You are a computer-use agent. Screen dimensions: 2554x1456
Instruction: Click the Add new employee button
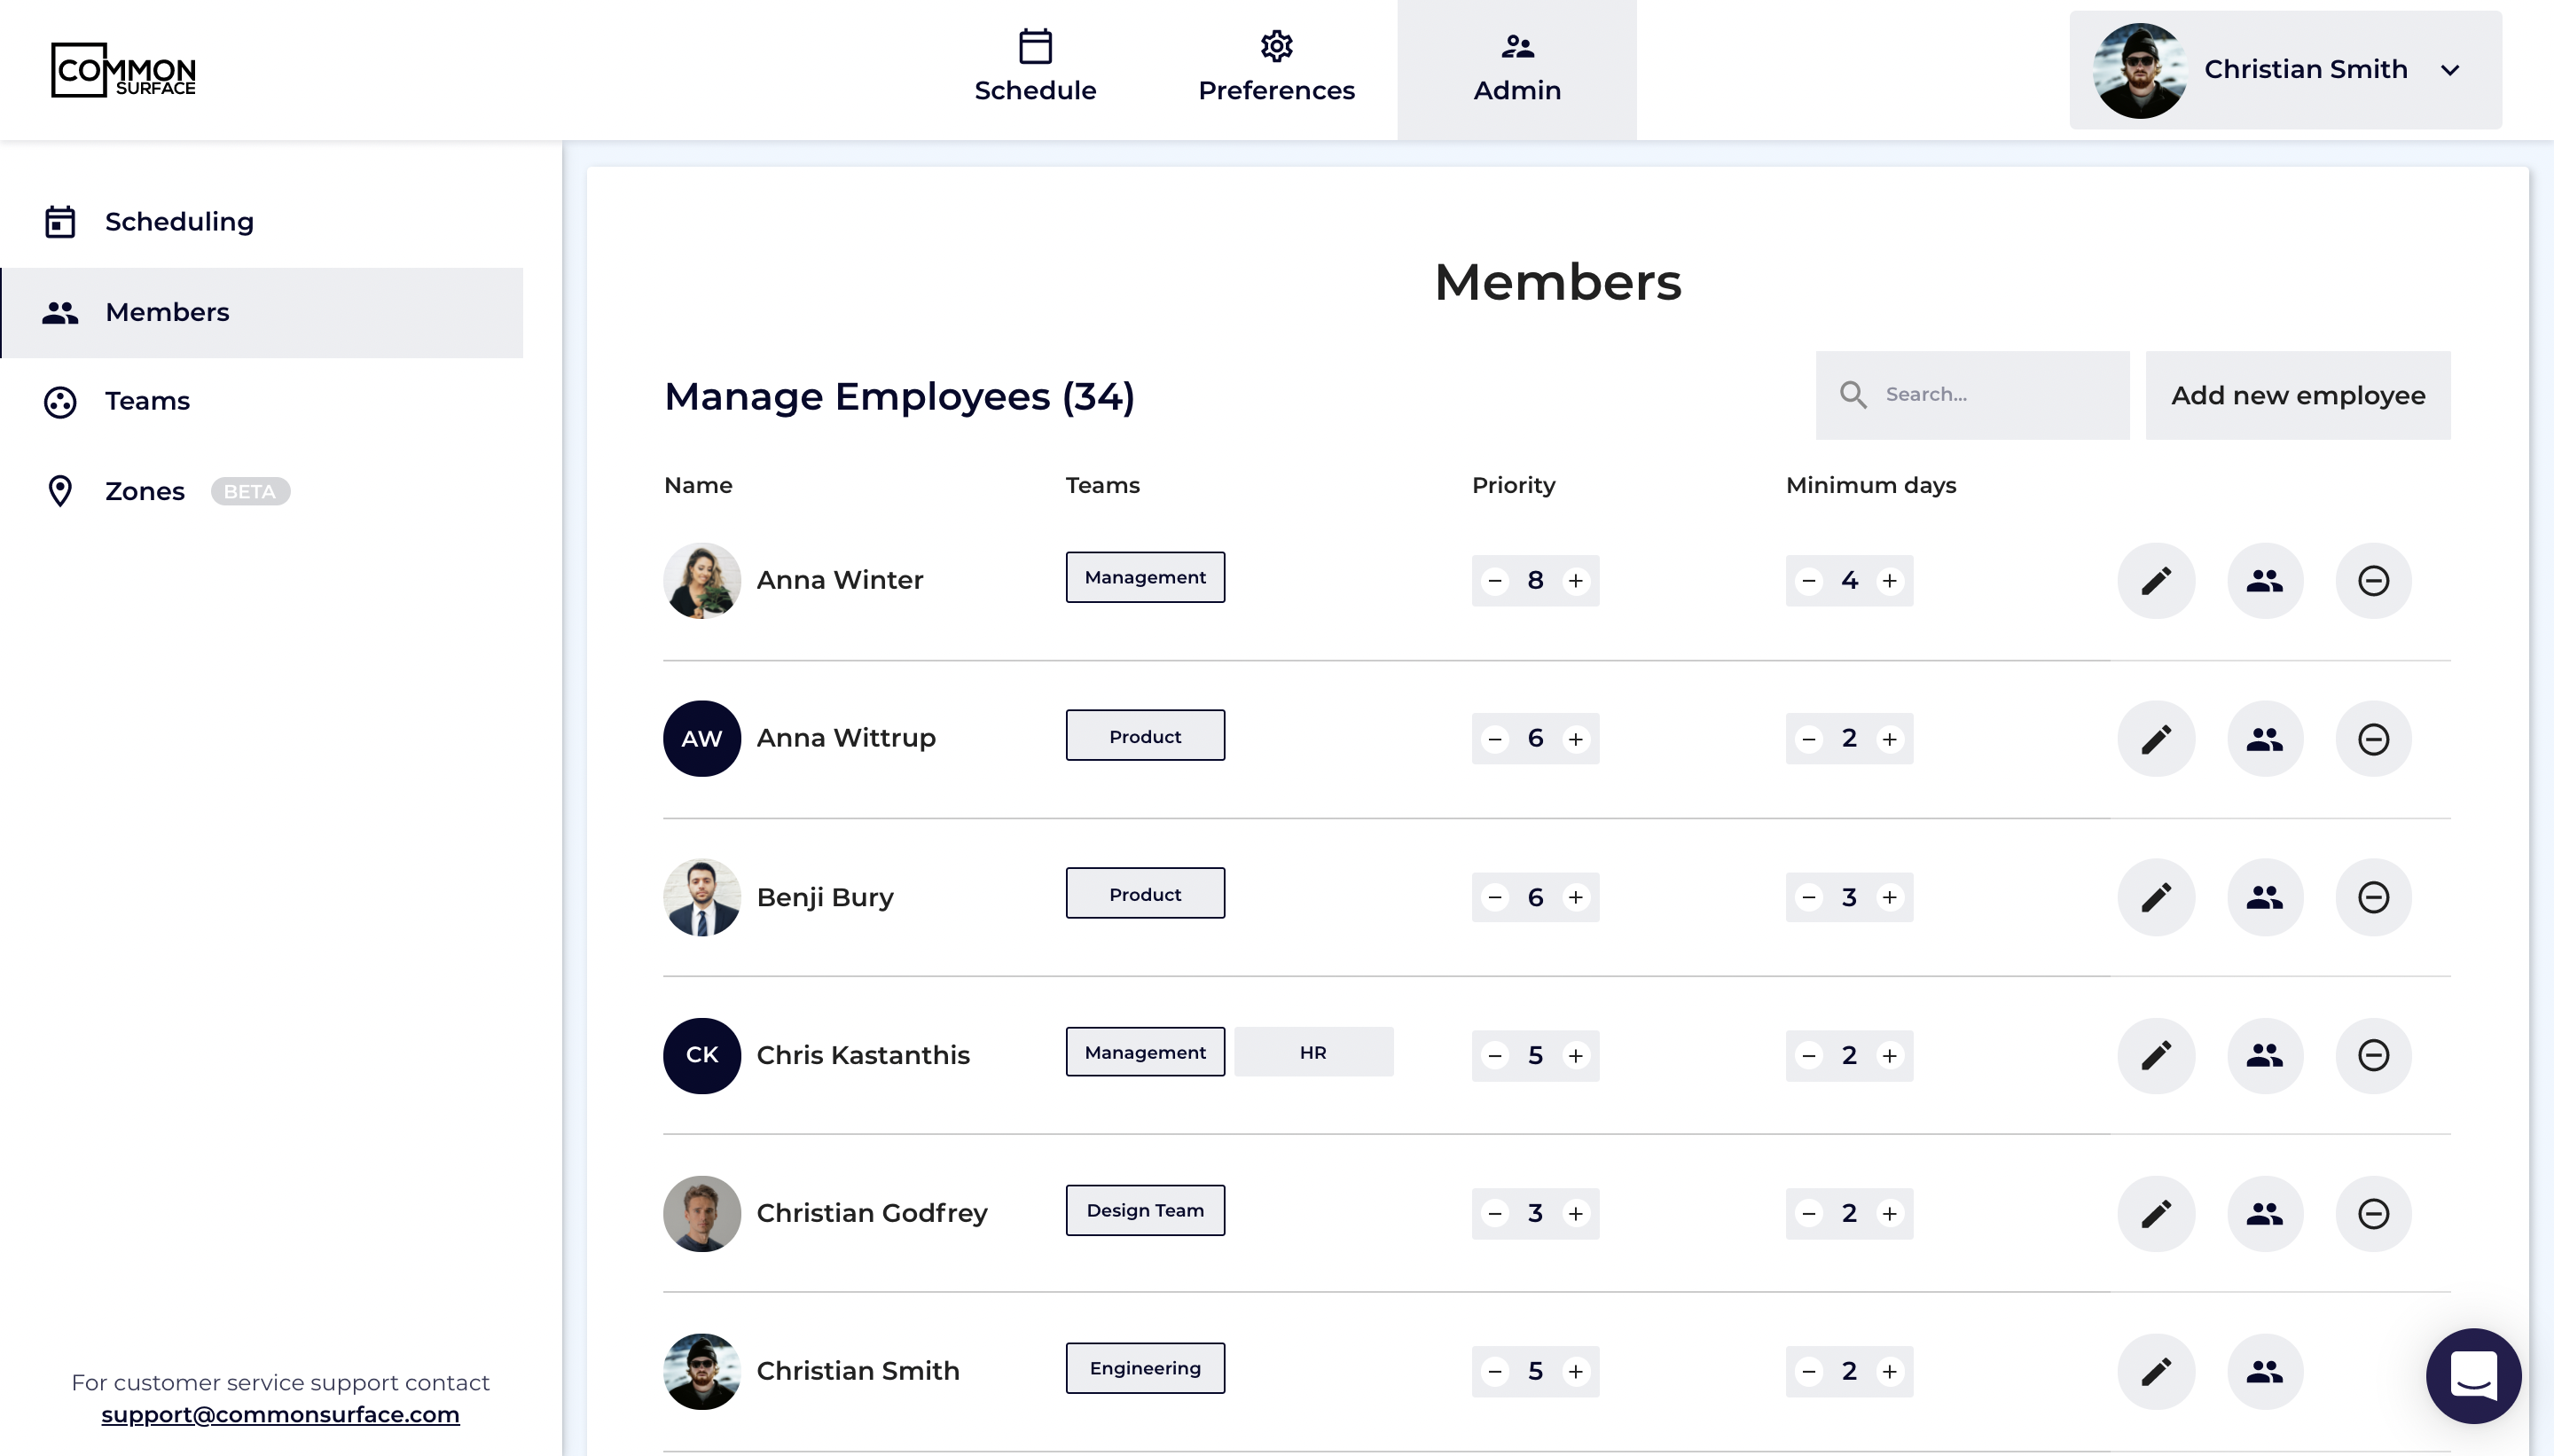pos(2297,395)
